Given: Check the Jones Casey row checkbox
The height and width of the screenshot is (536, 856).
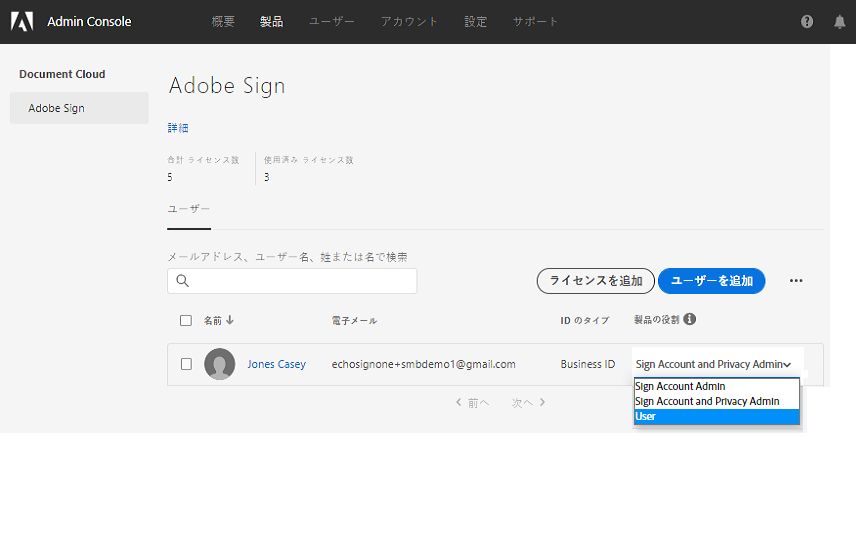Looking at the screenshot, I should point(186,364).
